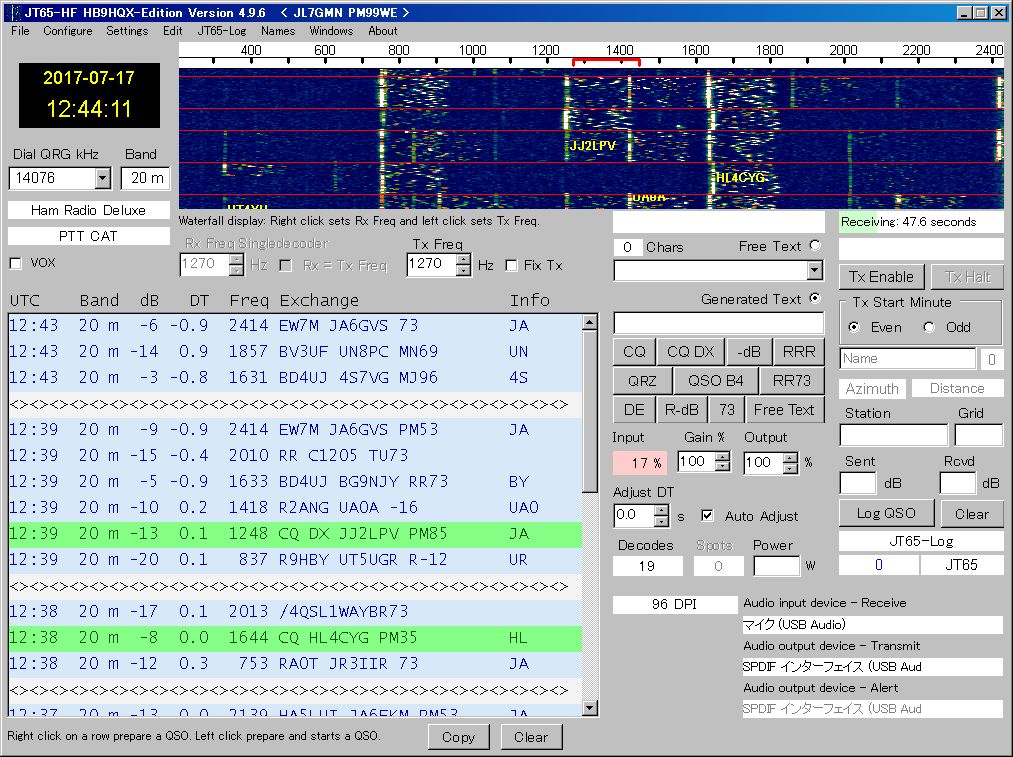Select Odd Tx start minute
The height and width of the screenshot is (757, 1013).
(x=929, y=327)
